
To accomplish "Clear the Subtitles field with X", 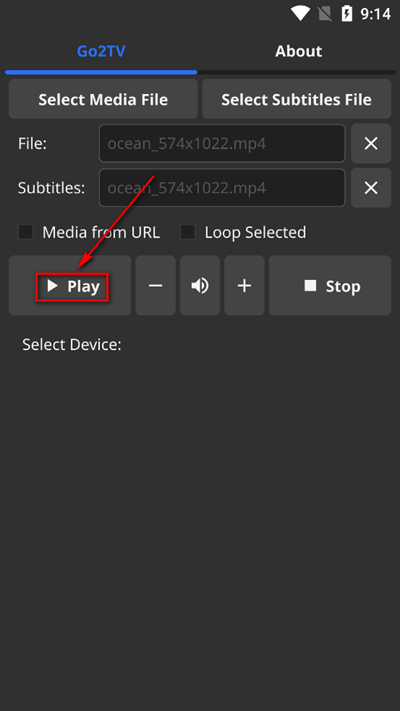I will pyautogui.click(x=371, y=188).
